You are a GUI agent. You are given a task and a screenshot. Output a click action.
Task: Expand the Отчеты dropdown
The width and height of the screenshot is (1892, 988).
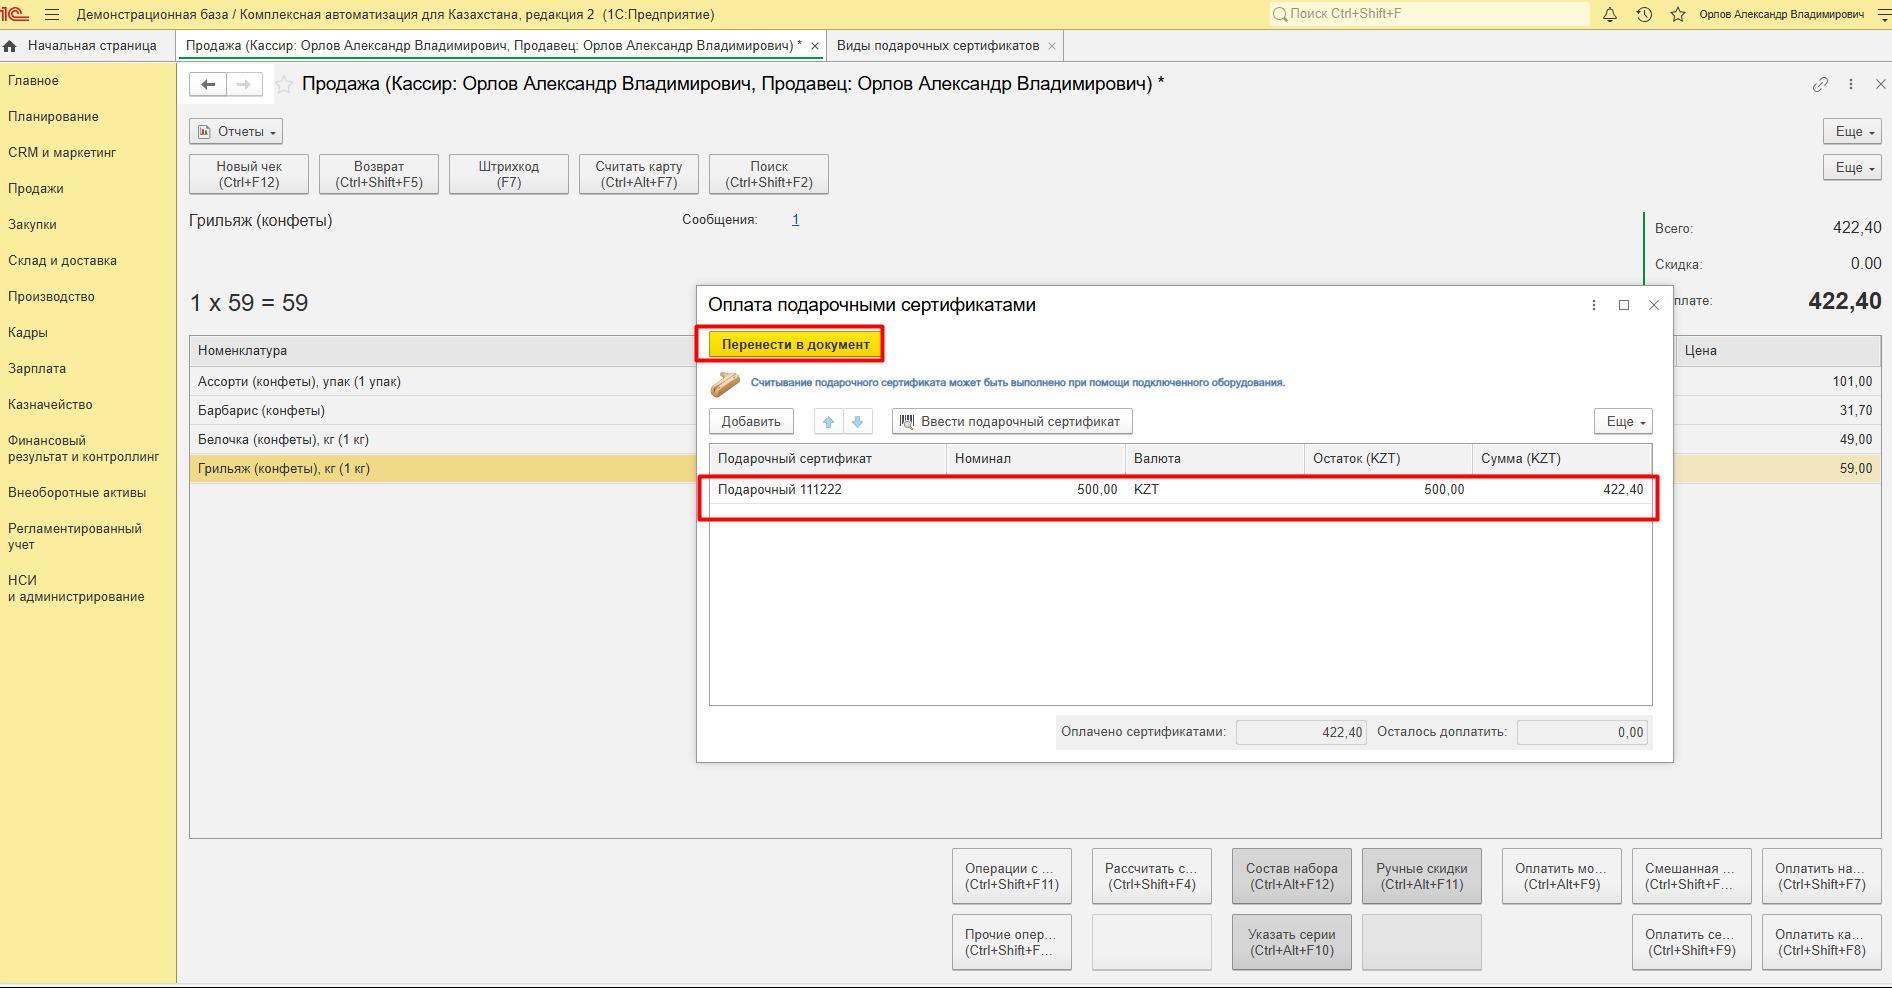click(236, 132)
